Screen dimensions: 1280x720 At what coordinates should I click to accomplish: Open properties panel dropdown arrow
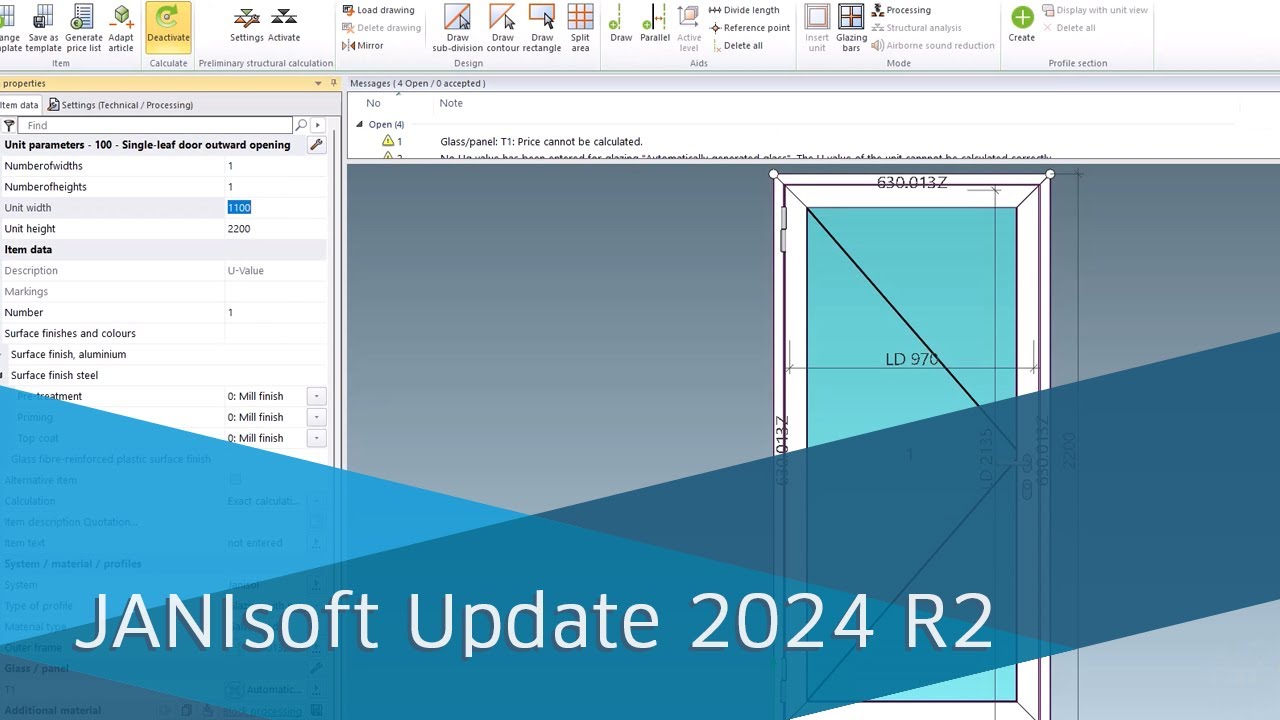tap(319, 84)
